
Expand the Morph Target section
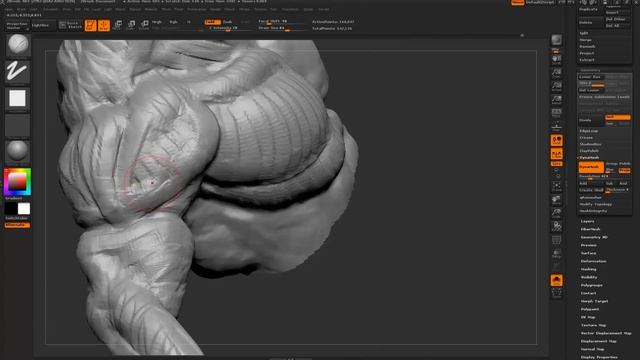(x=594, y=301)
